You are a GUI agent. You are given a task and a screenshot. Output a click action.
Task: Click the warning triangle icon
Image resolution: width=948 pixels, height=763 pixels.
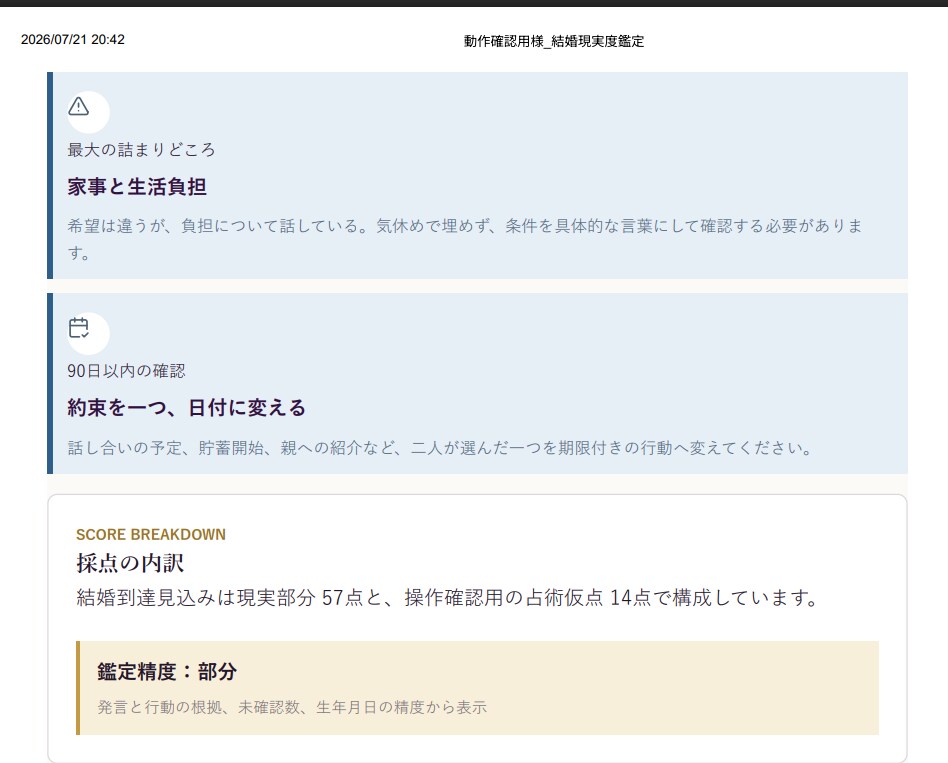click(79, 106)
